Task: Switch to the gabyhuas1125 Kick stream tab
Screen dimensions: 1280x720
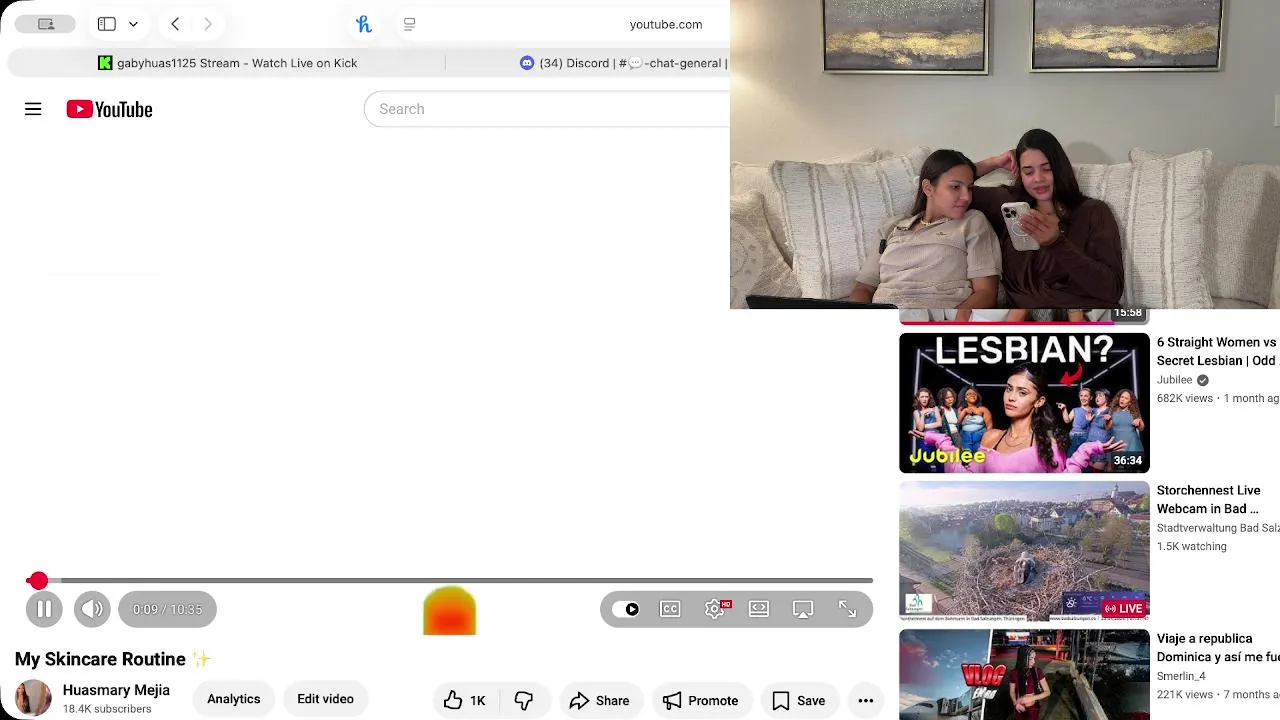Action: click(227, 63)
